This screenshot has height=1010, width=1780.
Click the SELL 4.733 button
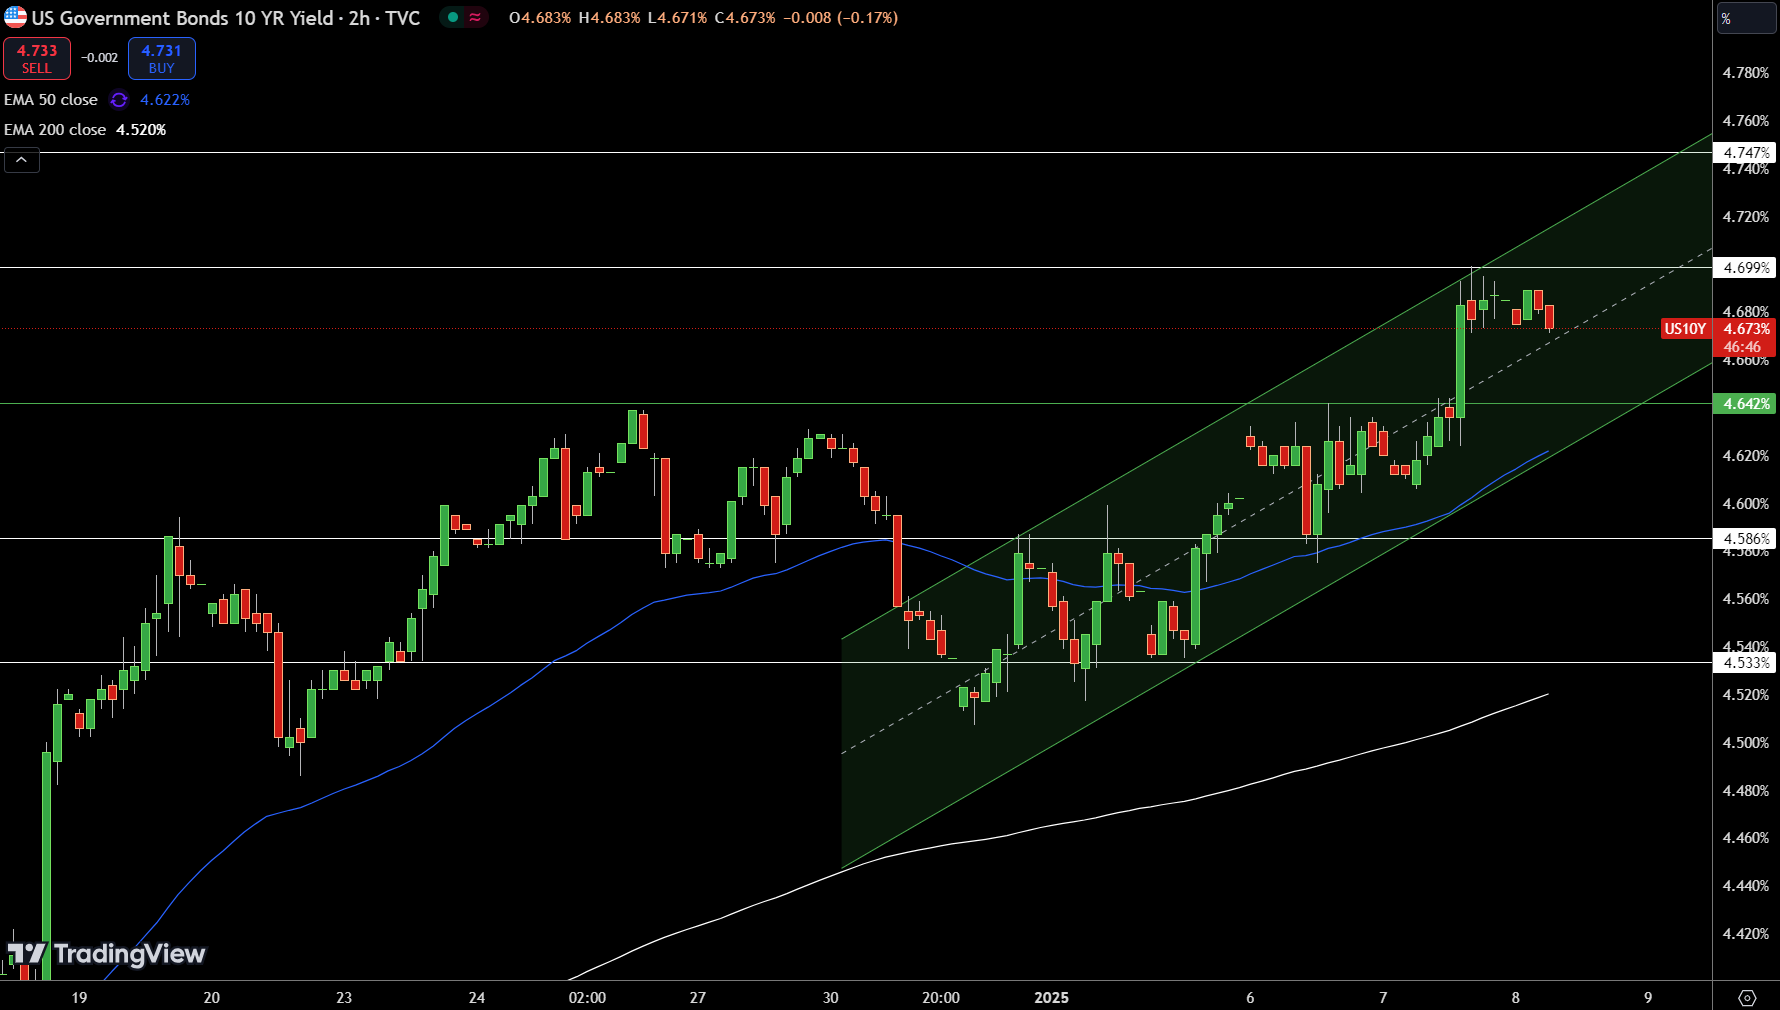37,59
